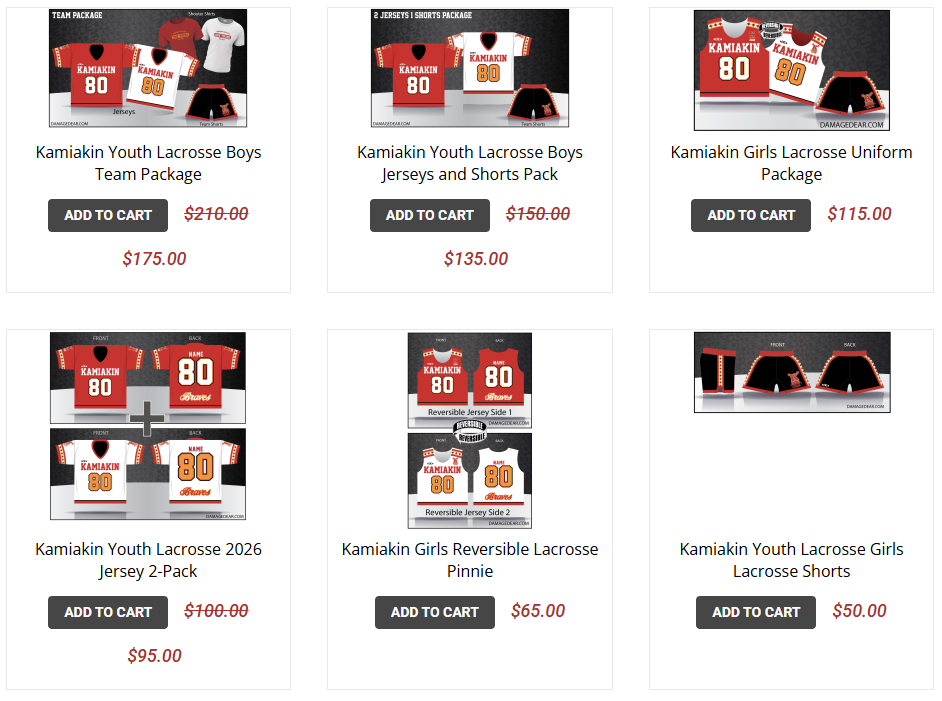Viewport: 942px width, 701px height.
Task: Open Kamiakin Youth Lacrosse Girls Lacrosse Shorts link
Action: click(791, 560)
